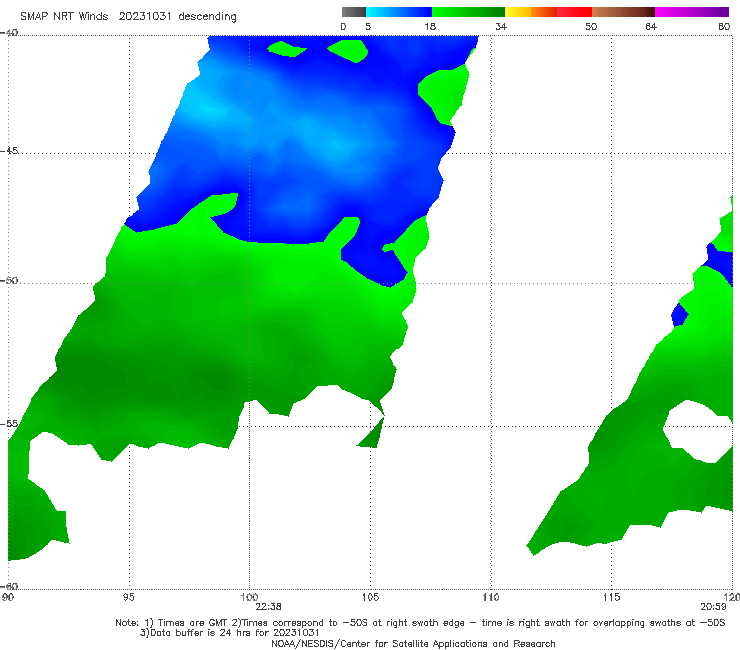740x650 pixels.
Task: Click the yellow-orange segment of the color bar
Action: pos(531,12)
